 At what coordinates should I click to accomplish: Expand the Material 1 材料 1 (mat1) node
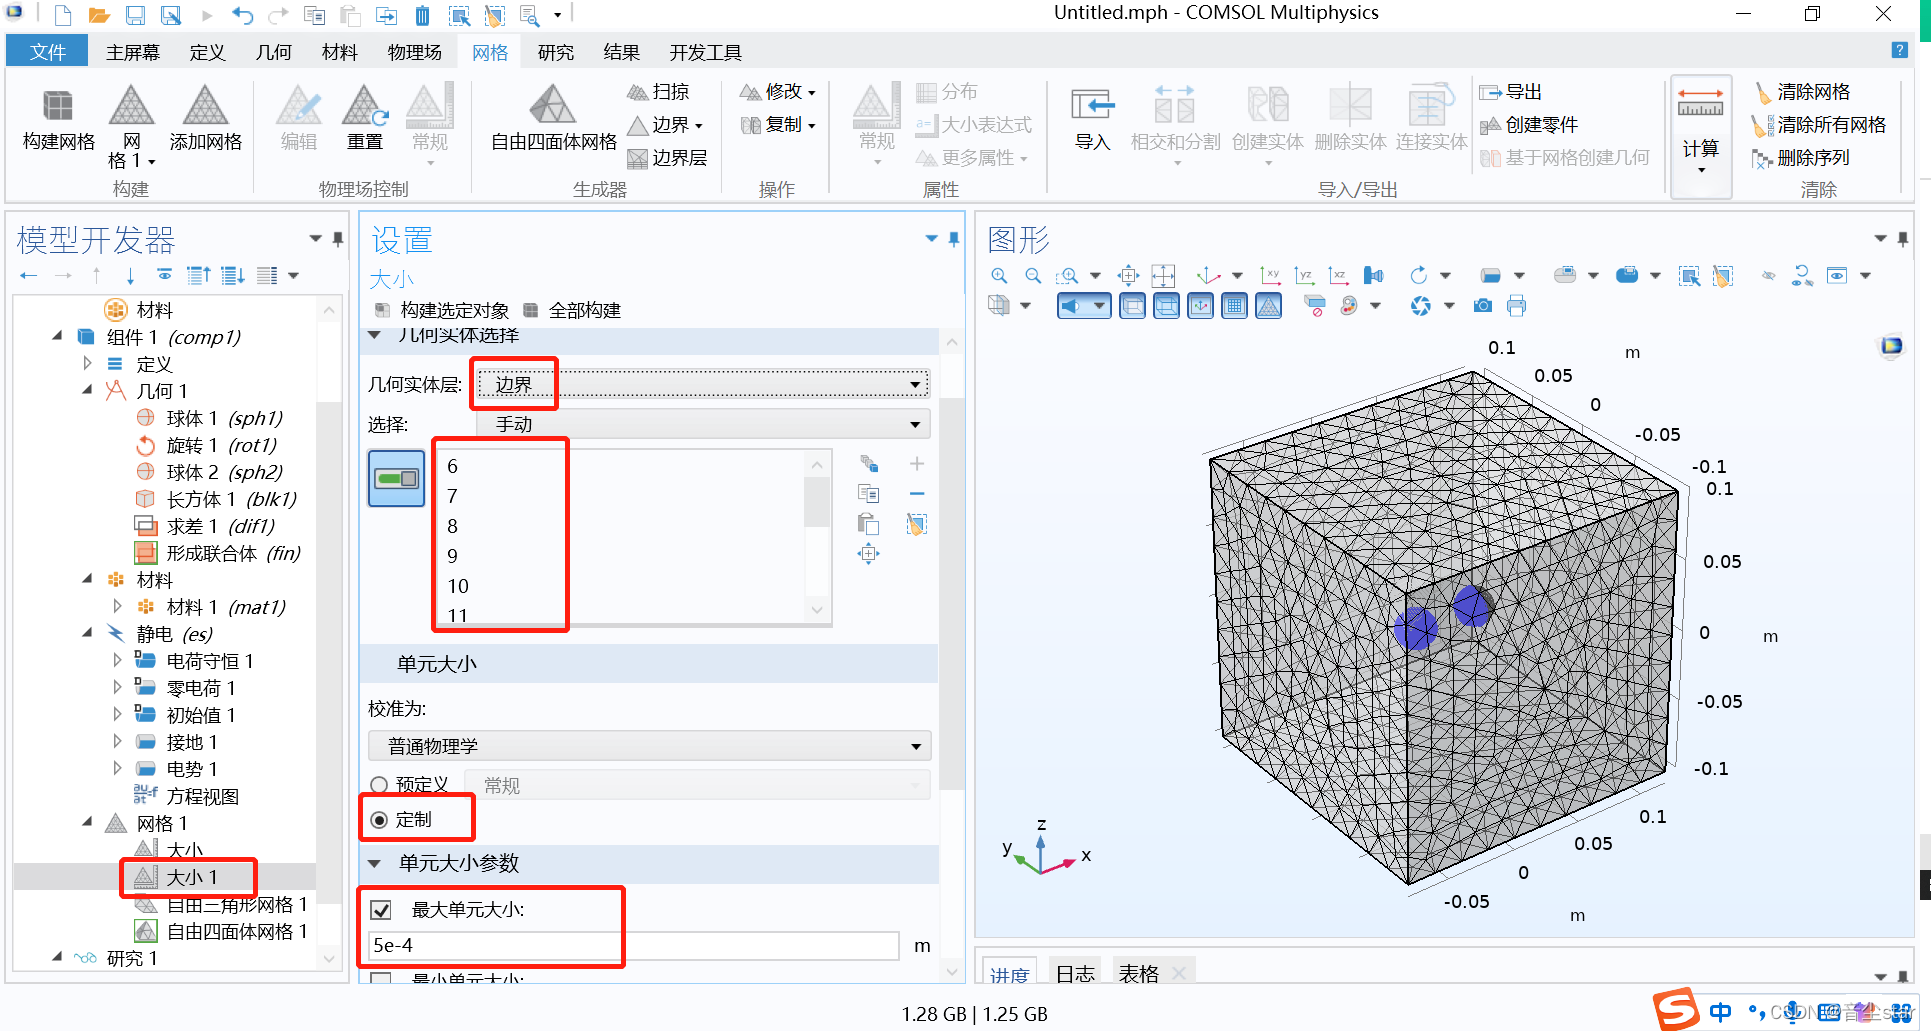click(117, 606)
